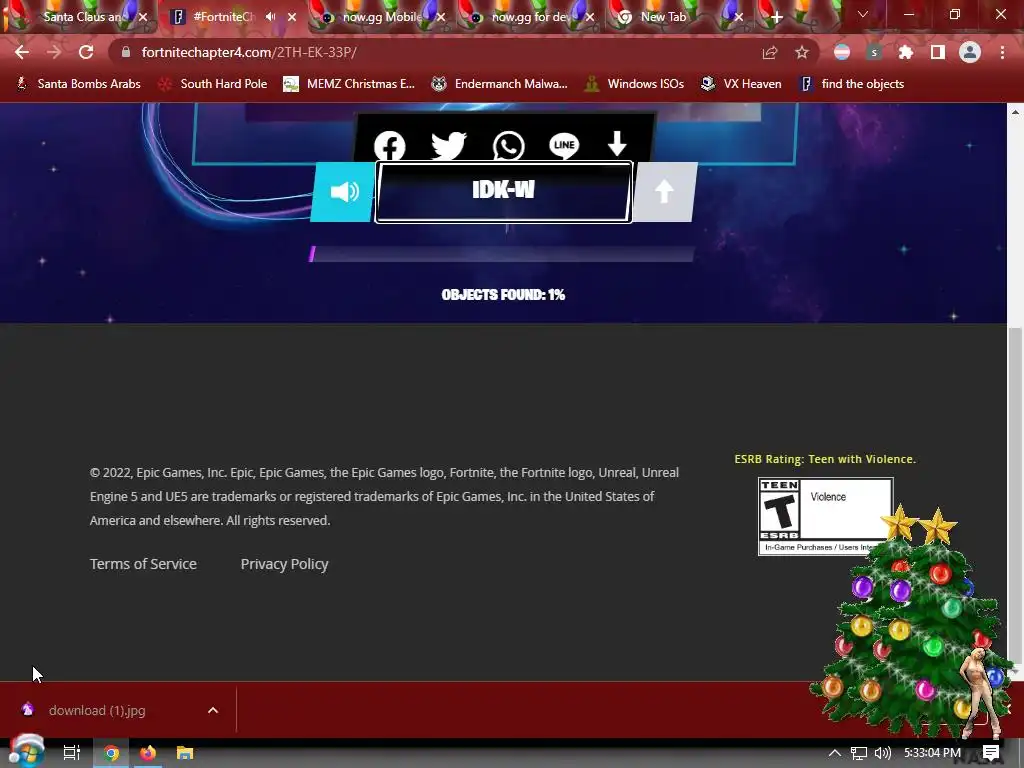View site info via lock icon

click(x=126, y=52)
